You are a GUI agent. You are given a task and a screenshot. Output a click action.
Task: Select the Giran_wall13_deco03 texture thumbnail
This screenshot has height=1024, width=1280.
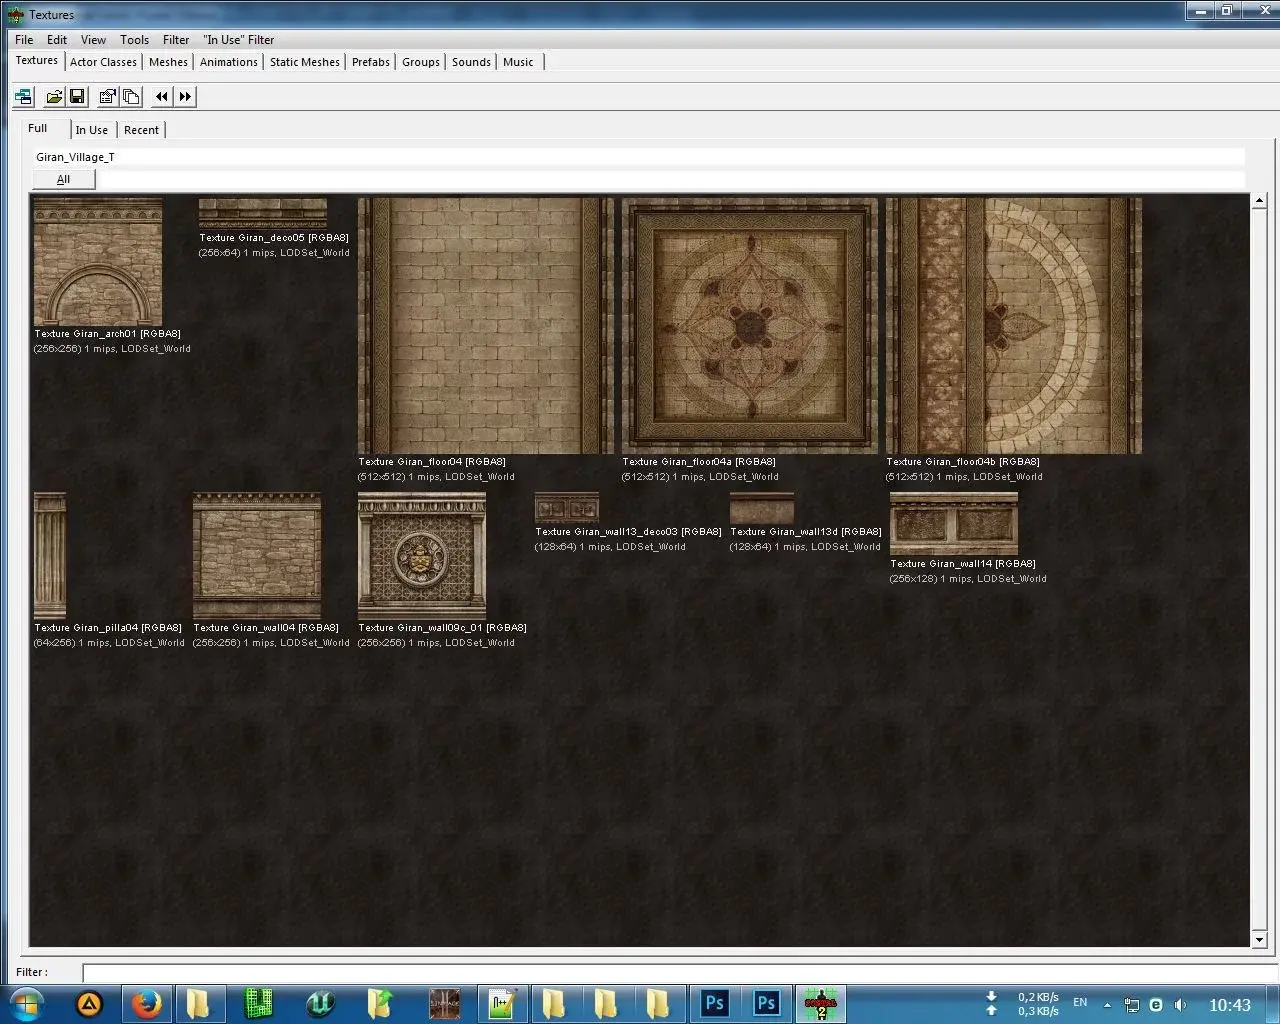pyautogui.click(x=567, y=508)
